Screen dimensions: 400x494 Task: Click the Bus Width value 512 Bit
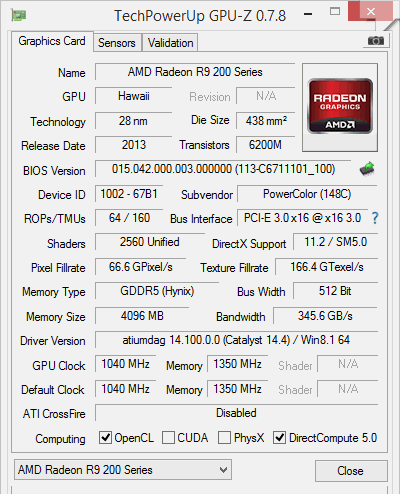pos(335,291)
